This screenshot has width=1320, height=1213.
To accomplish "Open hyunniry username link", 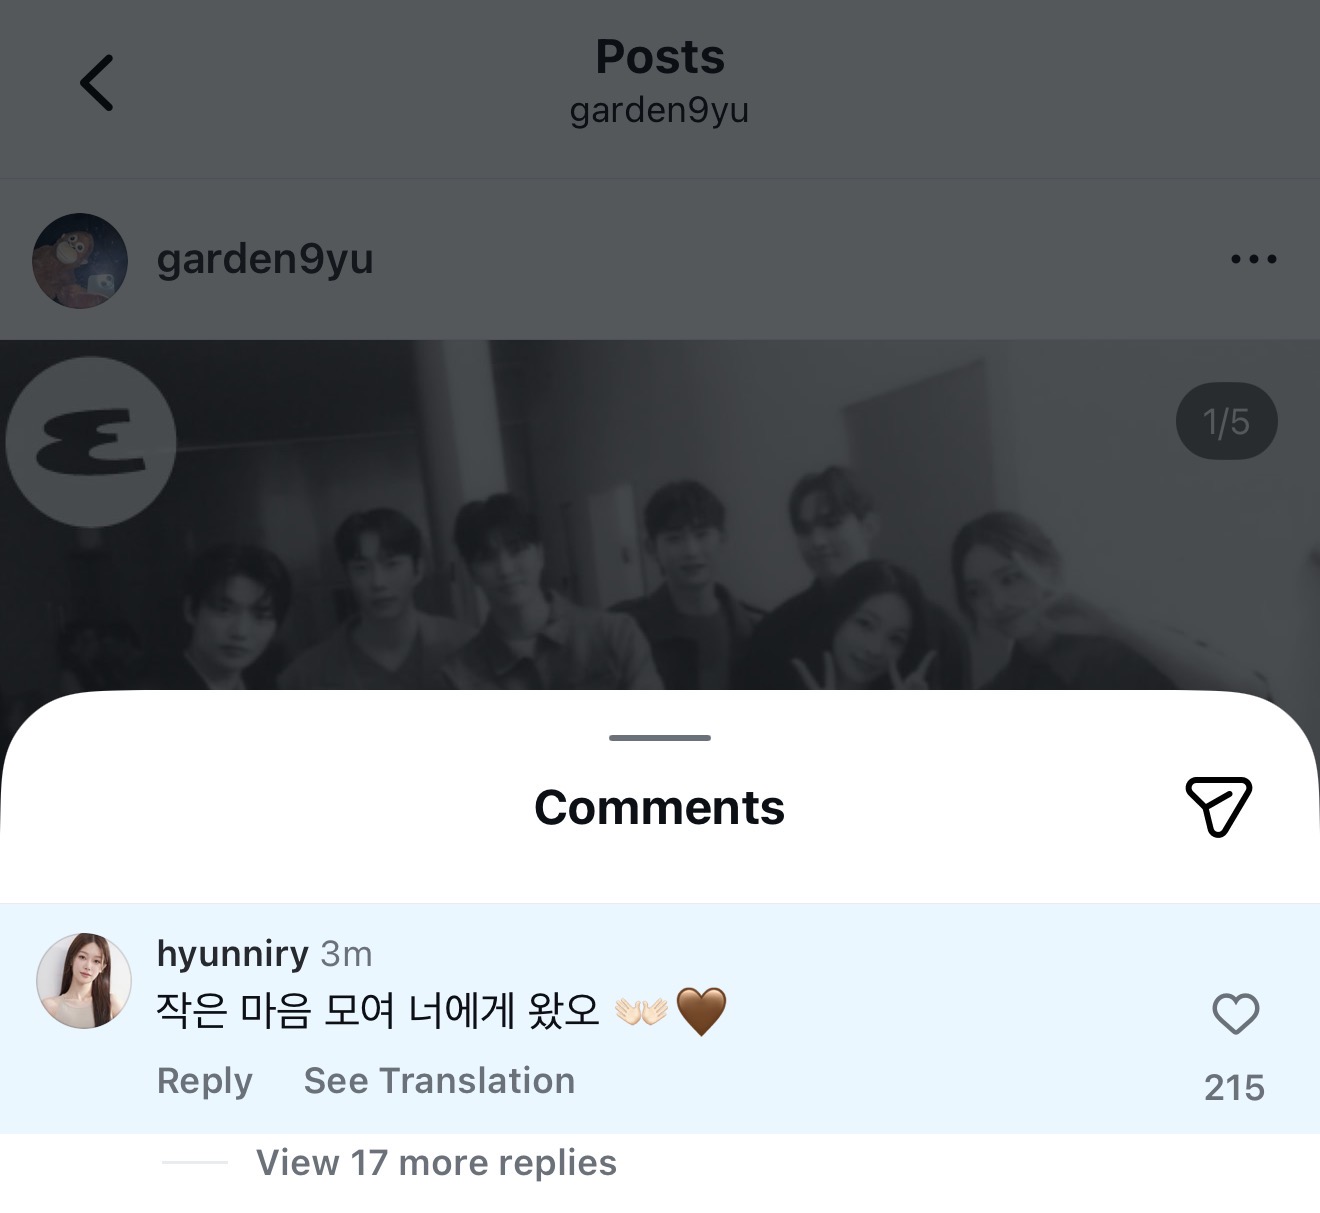I will [x=232, y=954].
